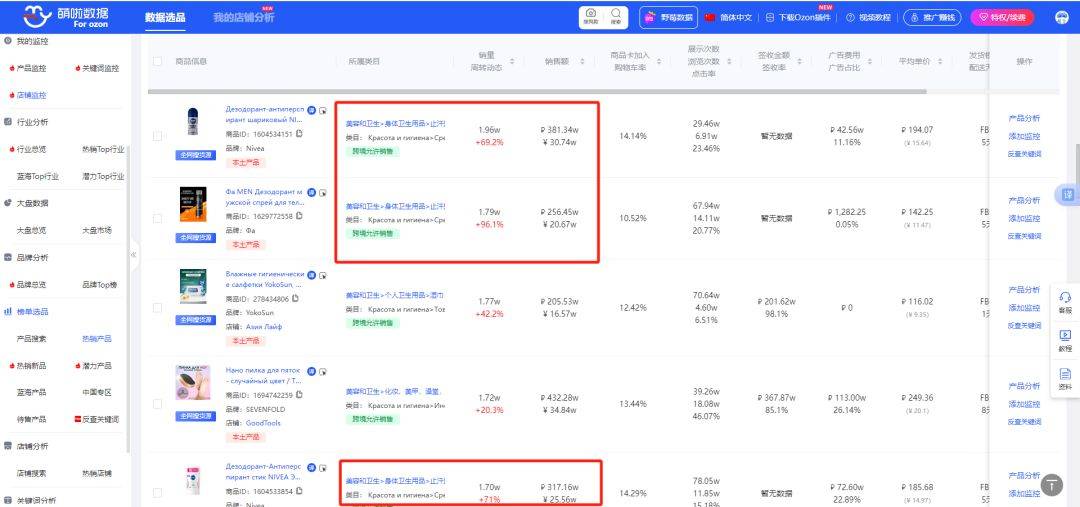The image size is (1080, 507).
Task: Click 特权/续费 pink button
Action: click(x=1002, y=17)
